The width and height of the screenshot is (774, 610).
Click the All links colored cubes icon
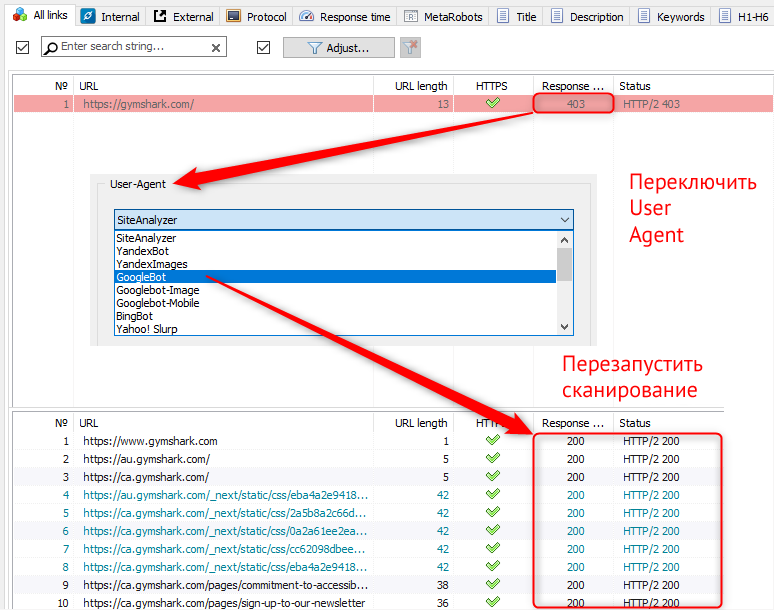point(20,15)
